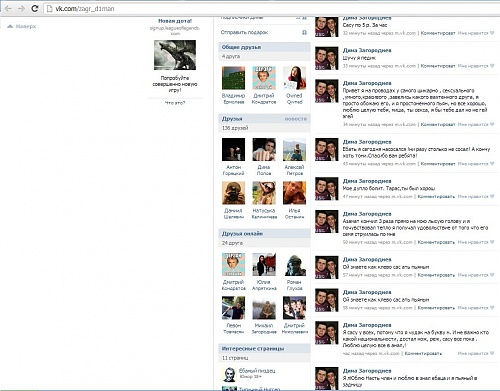Click the Новая дота ad image

pos(175,55)
